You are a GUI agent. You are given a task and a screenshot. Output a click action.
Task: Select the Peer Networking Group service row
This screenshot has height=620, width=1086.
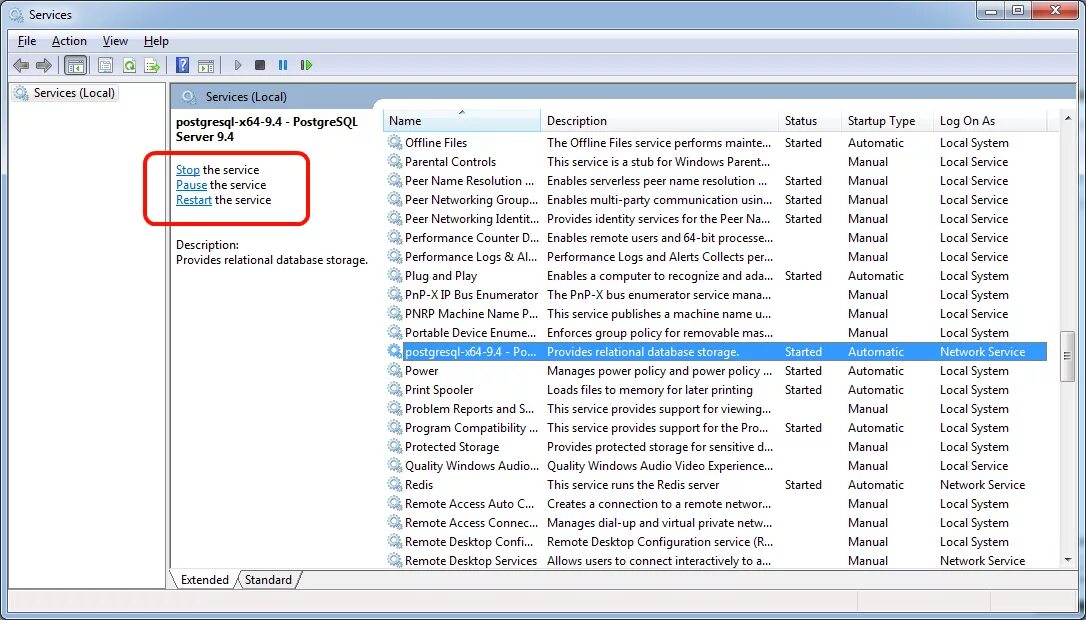(x=717, y=200)
